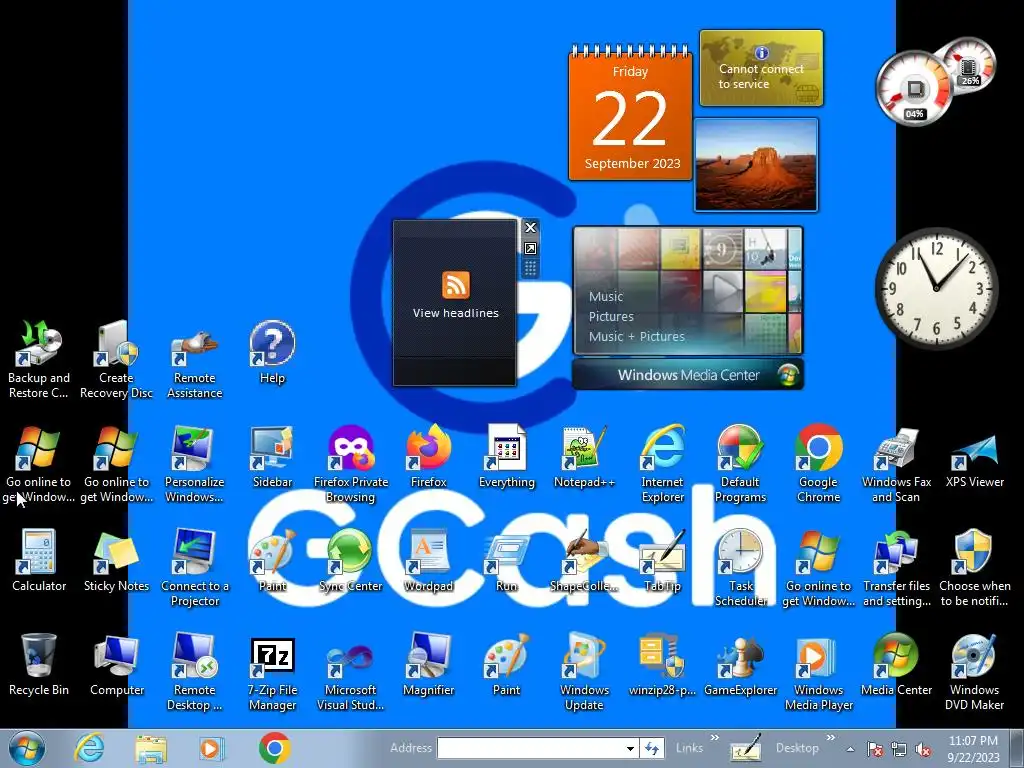This screenshot has width=1024, height=768.
Task: Expand the Desktop toolbar chevron
Action: (x=831, y=738)
